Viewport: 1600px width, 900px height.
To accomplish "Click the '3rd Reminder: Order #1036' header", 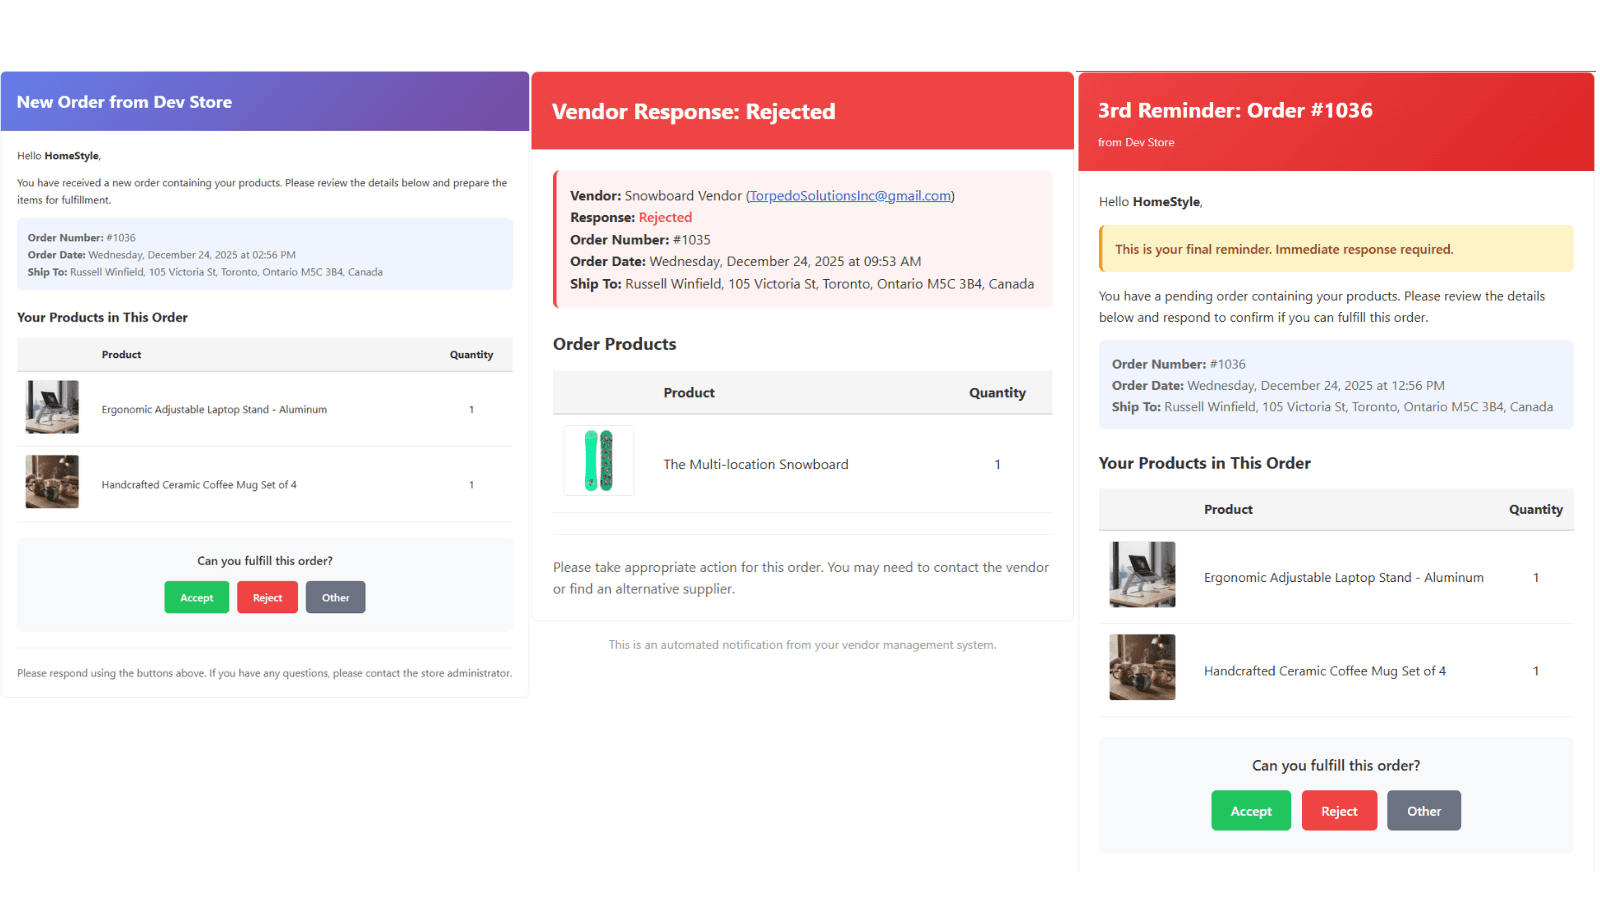I will [1235, 111].
